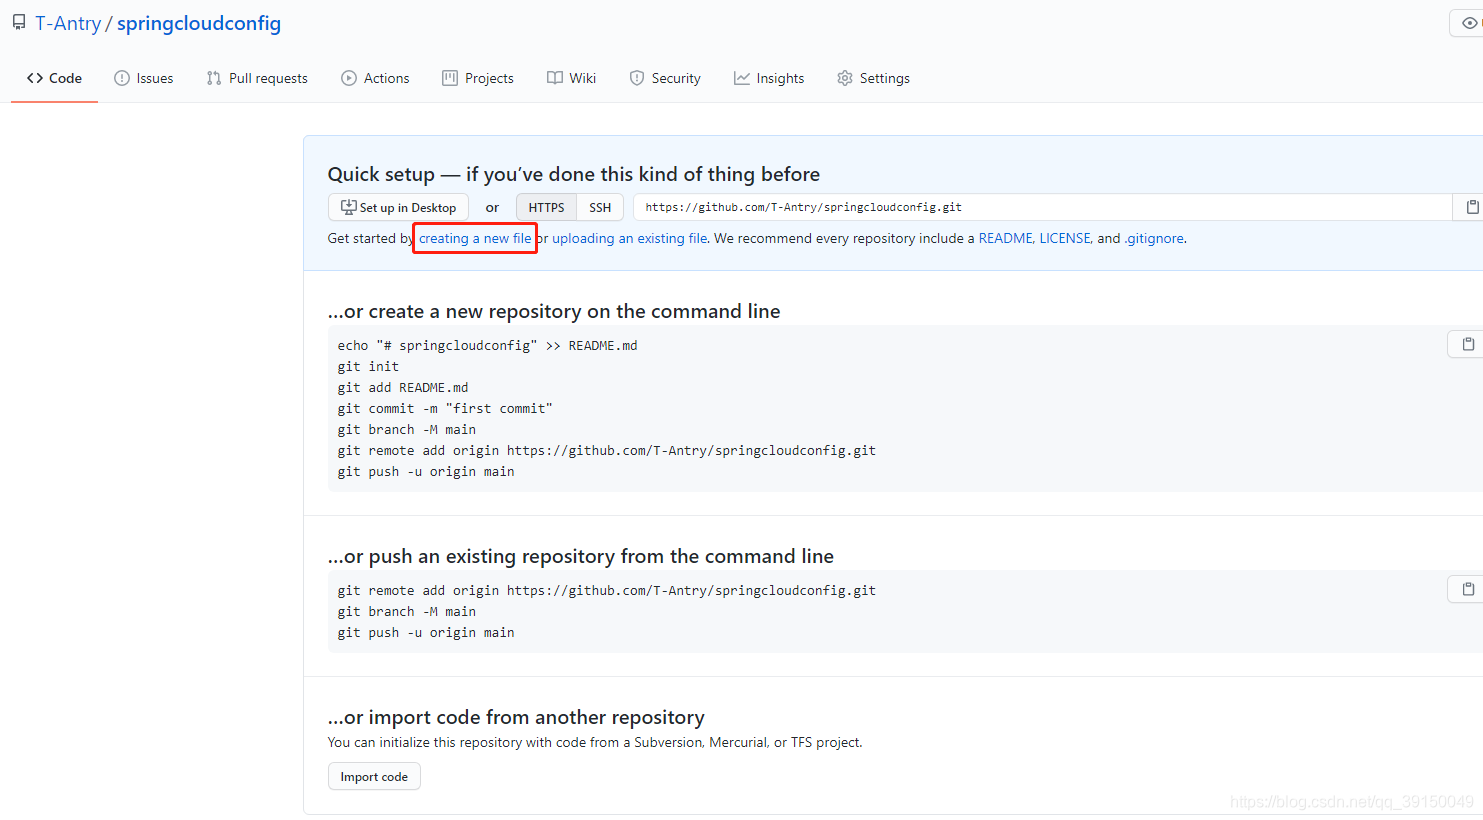Open the Security tab
This screenshot has height=820, width=1483.
click(665, 78)
